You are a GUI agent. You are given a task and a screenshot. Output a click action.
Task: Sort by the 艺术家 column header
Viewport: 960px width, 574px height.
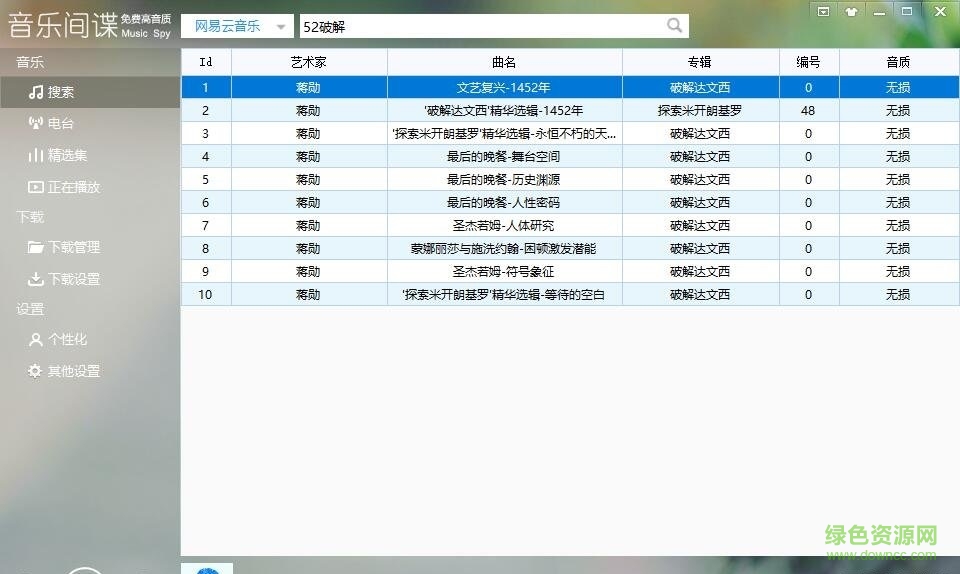pos(309,62)
